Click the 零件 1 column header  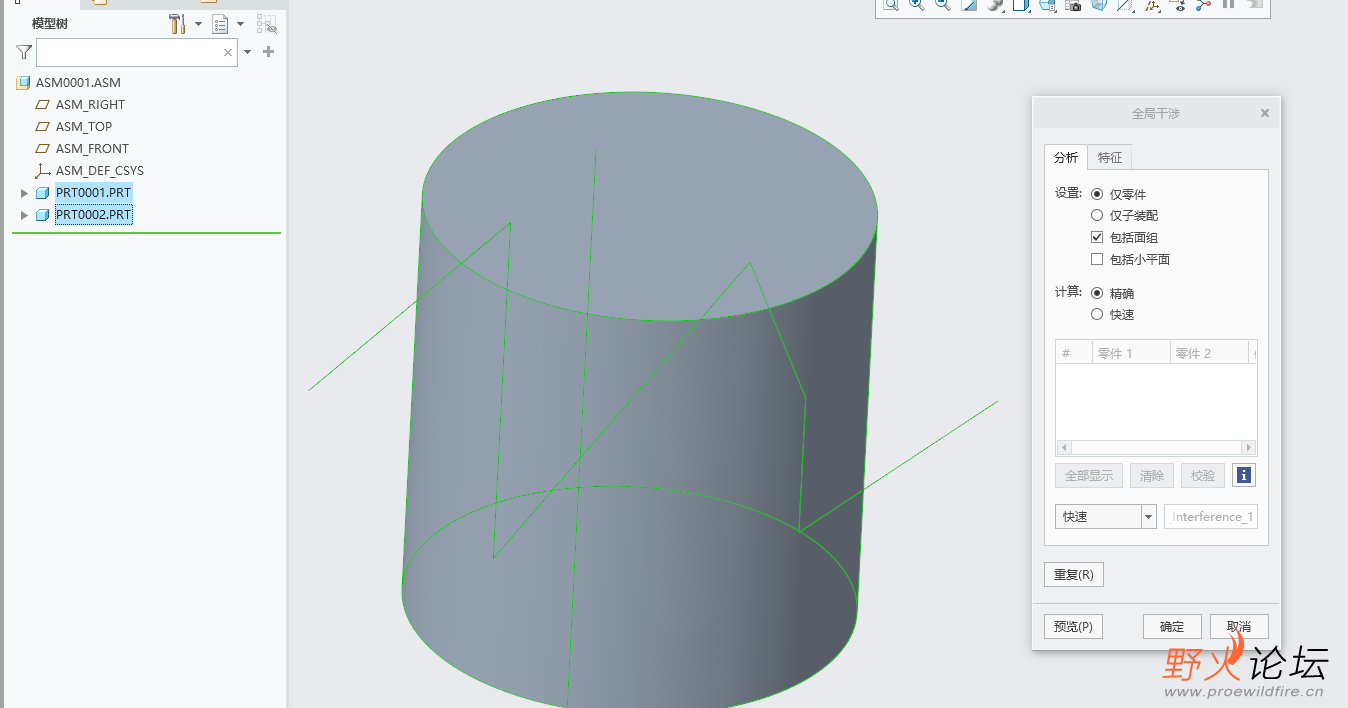point(1130,353)
